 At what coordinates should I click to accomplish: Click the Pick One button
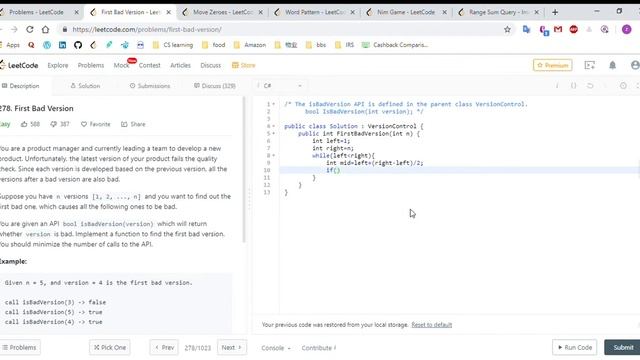point(110,348)
